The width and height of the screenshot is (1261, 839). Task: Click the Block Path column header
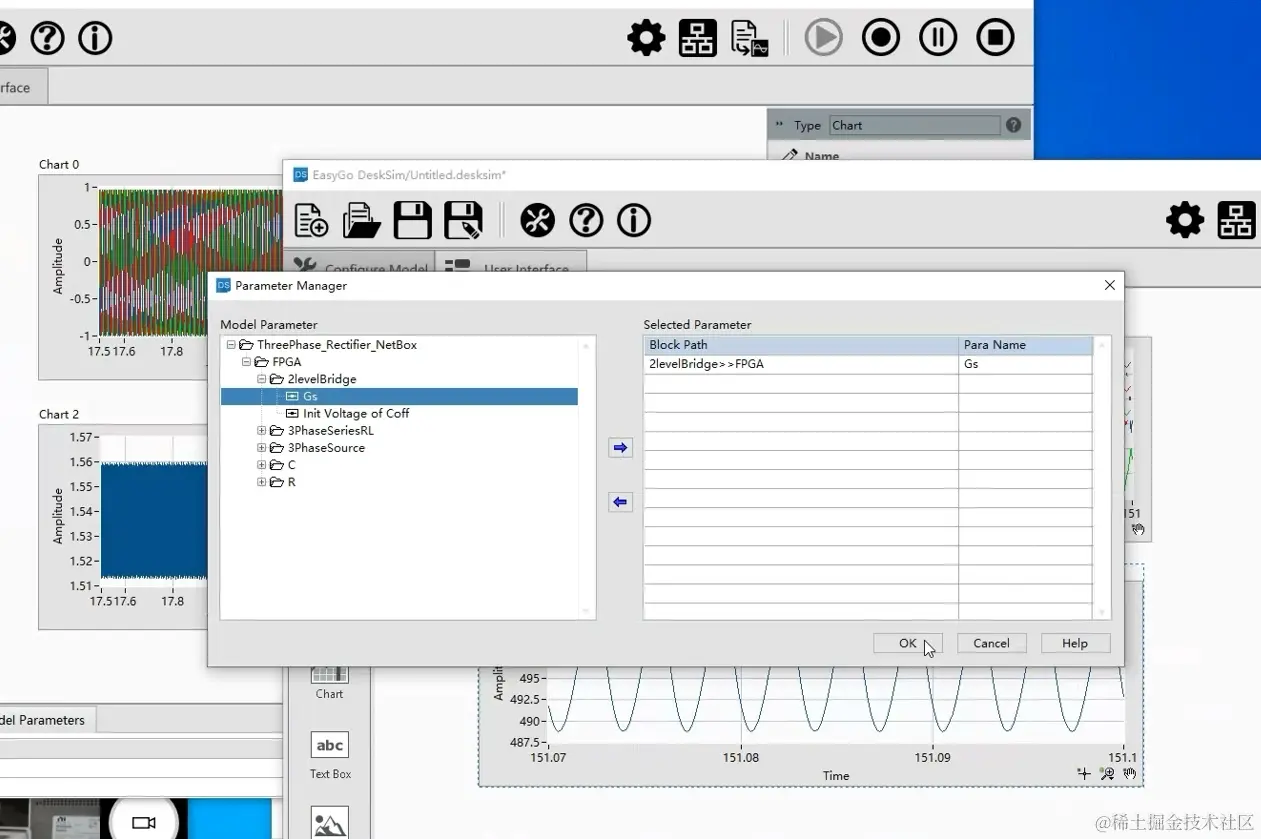(x=800, y=345)
